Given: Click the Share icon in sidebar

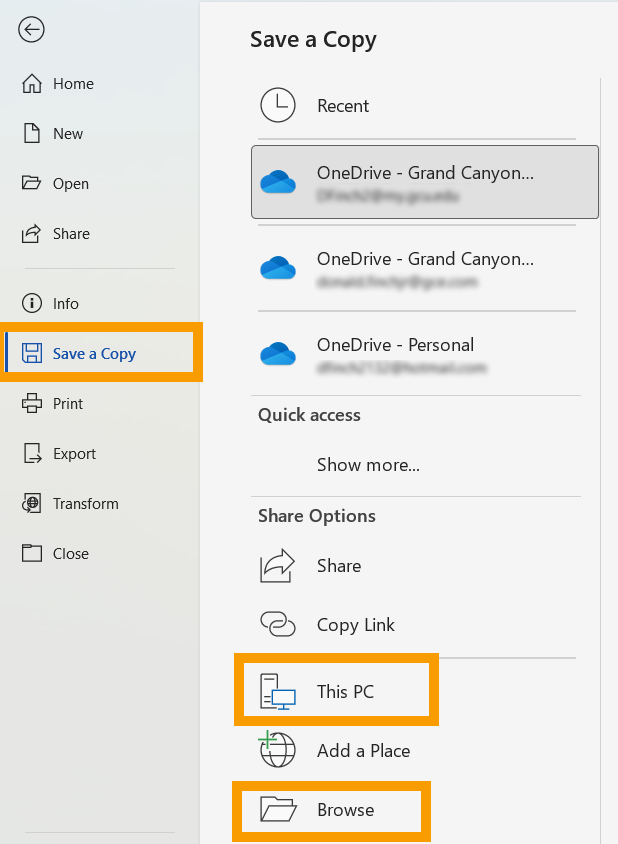Looking at the screenshot, I should coord(32,234).
